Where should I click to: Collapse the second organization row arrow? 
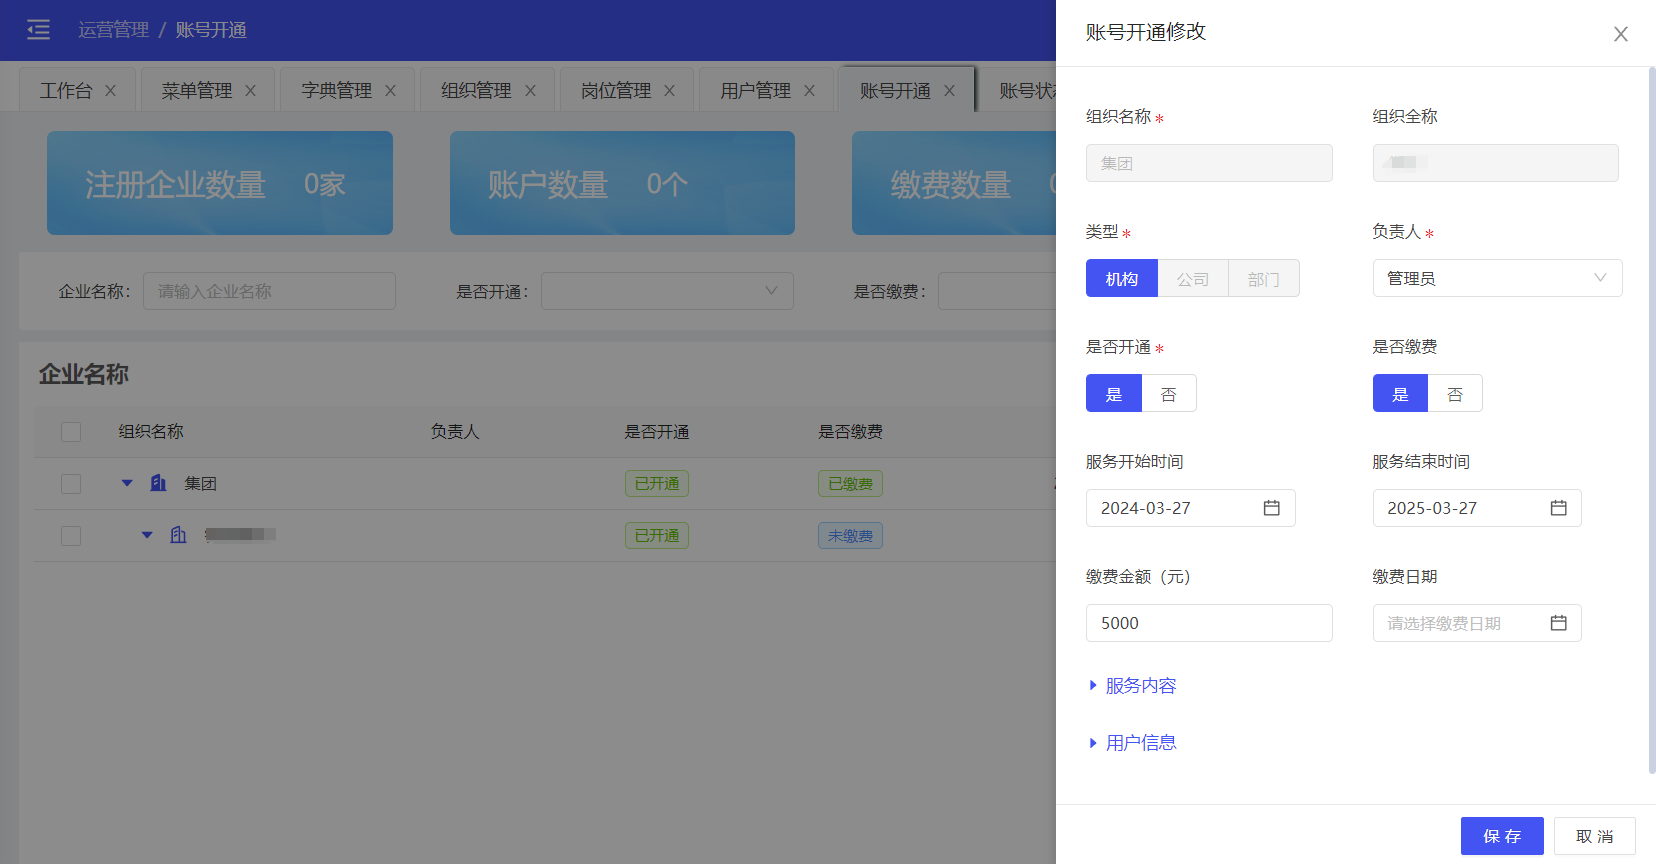tap(147, 535)
